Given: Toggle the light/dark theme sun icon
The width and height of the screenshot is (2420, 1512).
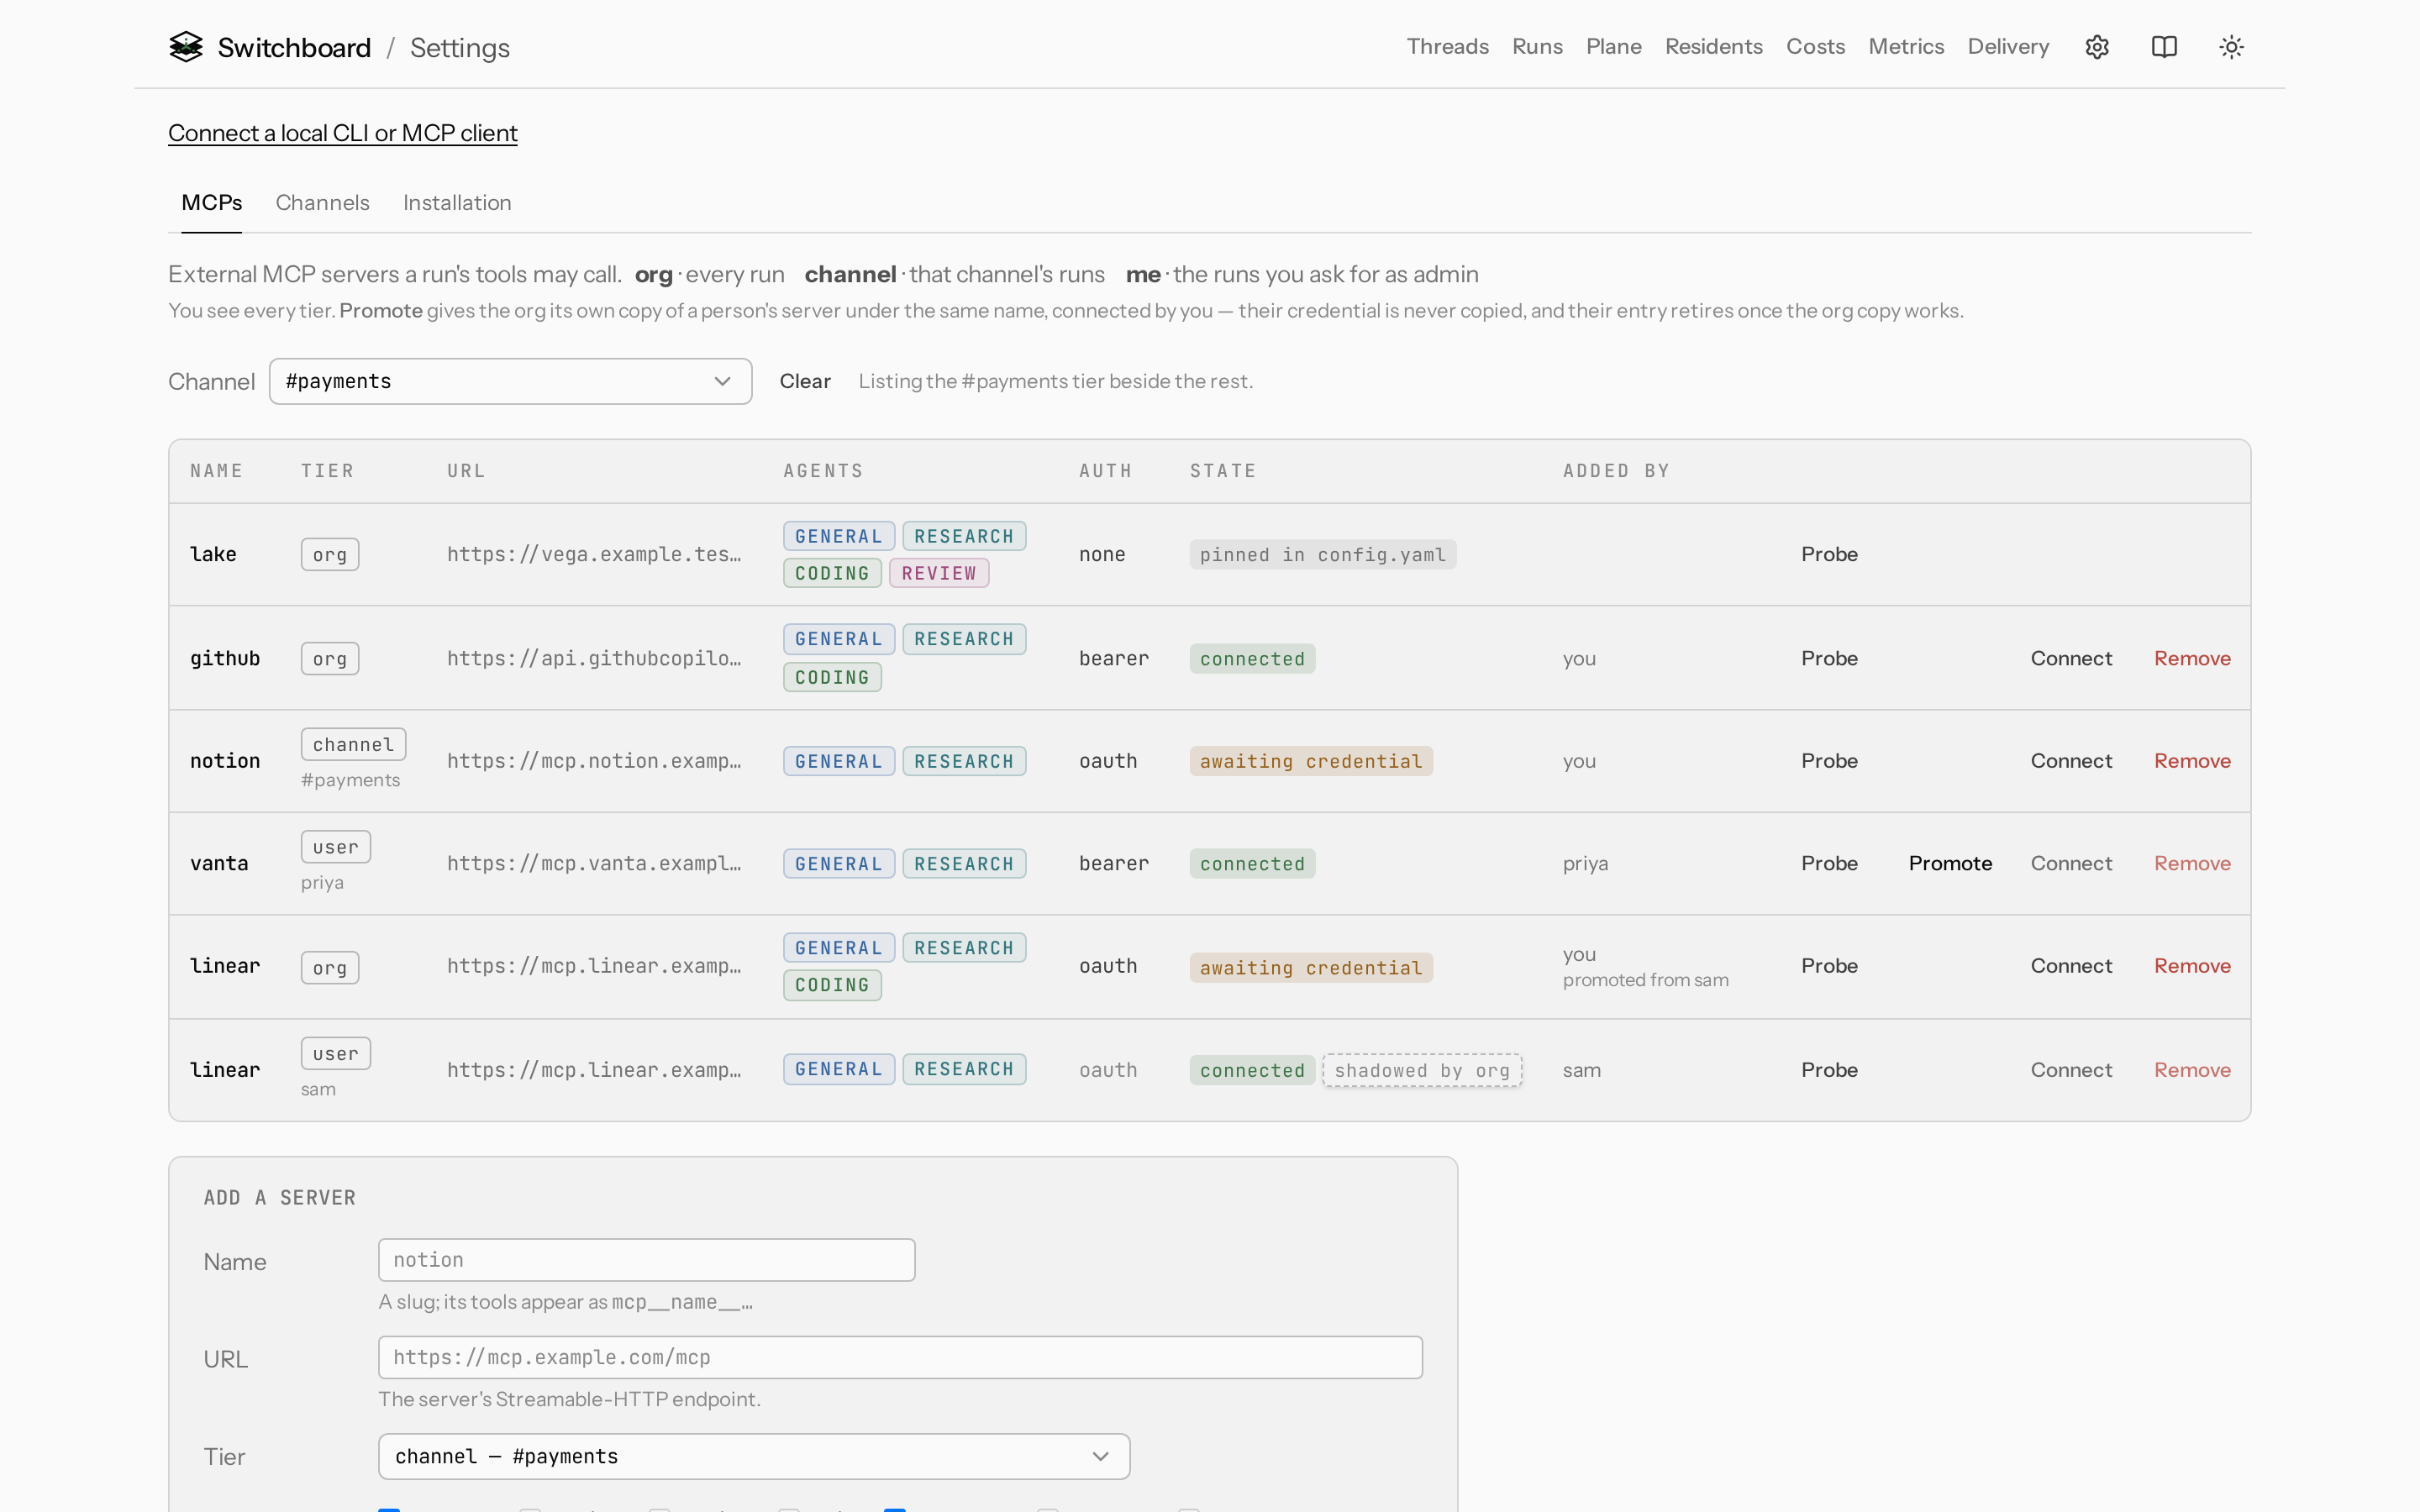Looking at the screenshot, I should point(2231,47).
